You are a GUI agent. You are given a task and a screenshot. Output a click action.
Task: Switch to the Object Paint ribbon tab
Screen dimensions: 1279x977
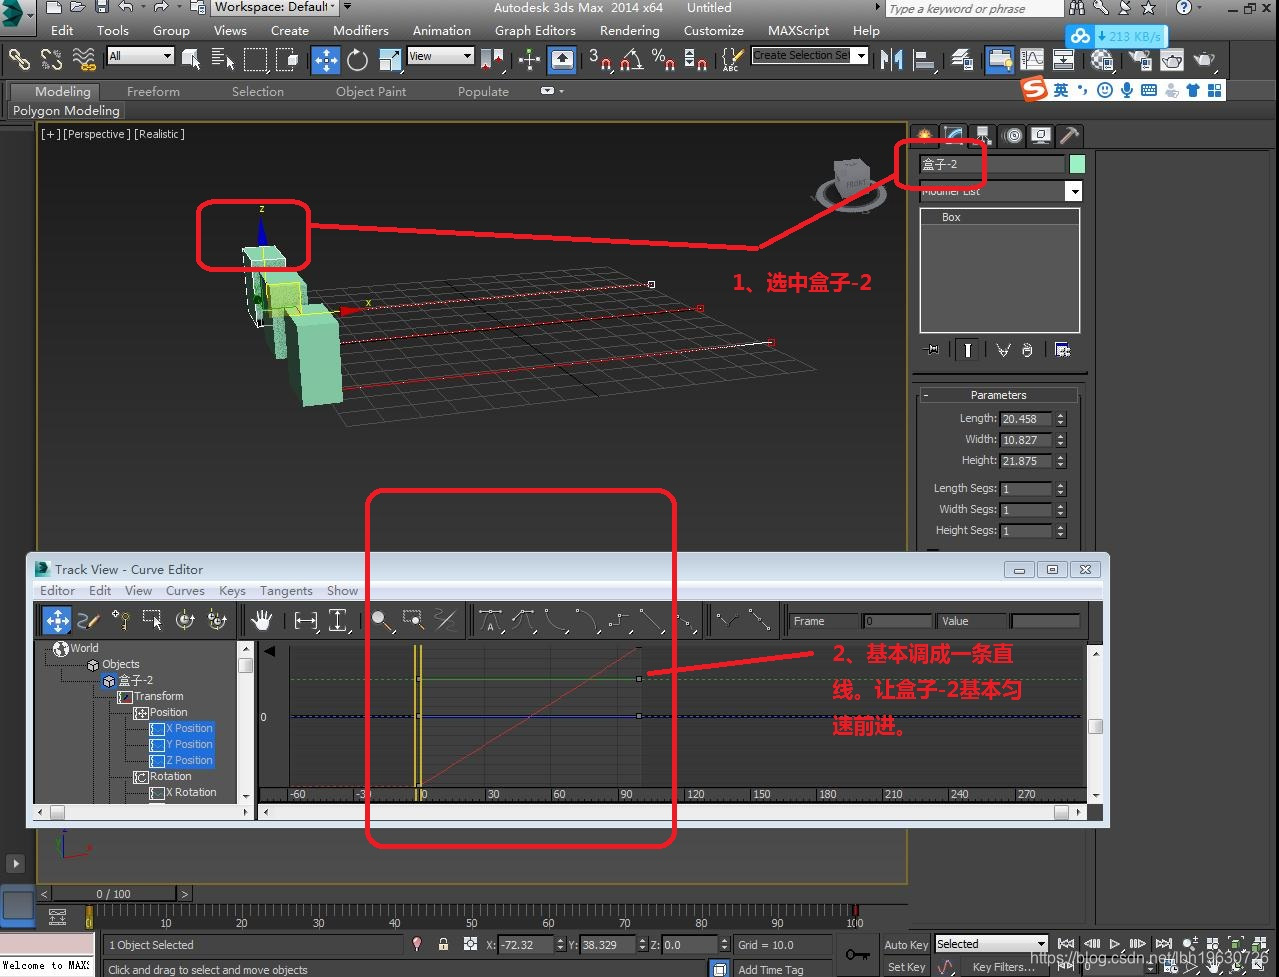[371, 91]
